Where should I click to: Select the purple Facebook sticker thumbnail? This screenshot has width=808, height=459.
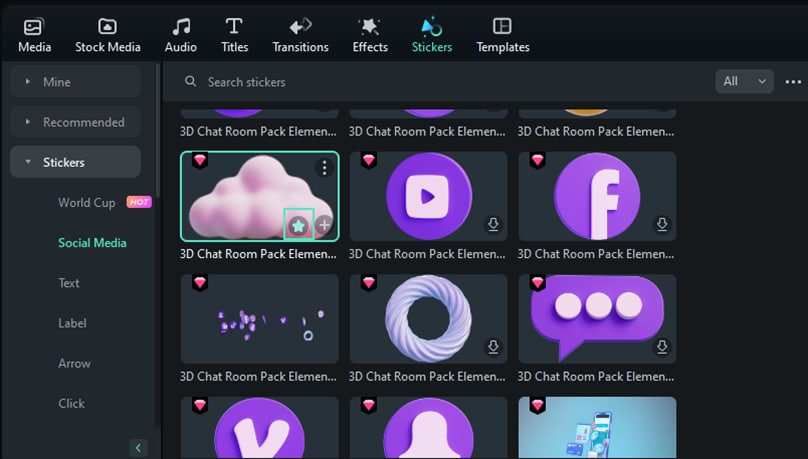tap(597, 196)
